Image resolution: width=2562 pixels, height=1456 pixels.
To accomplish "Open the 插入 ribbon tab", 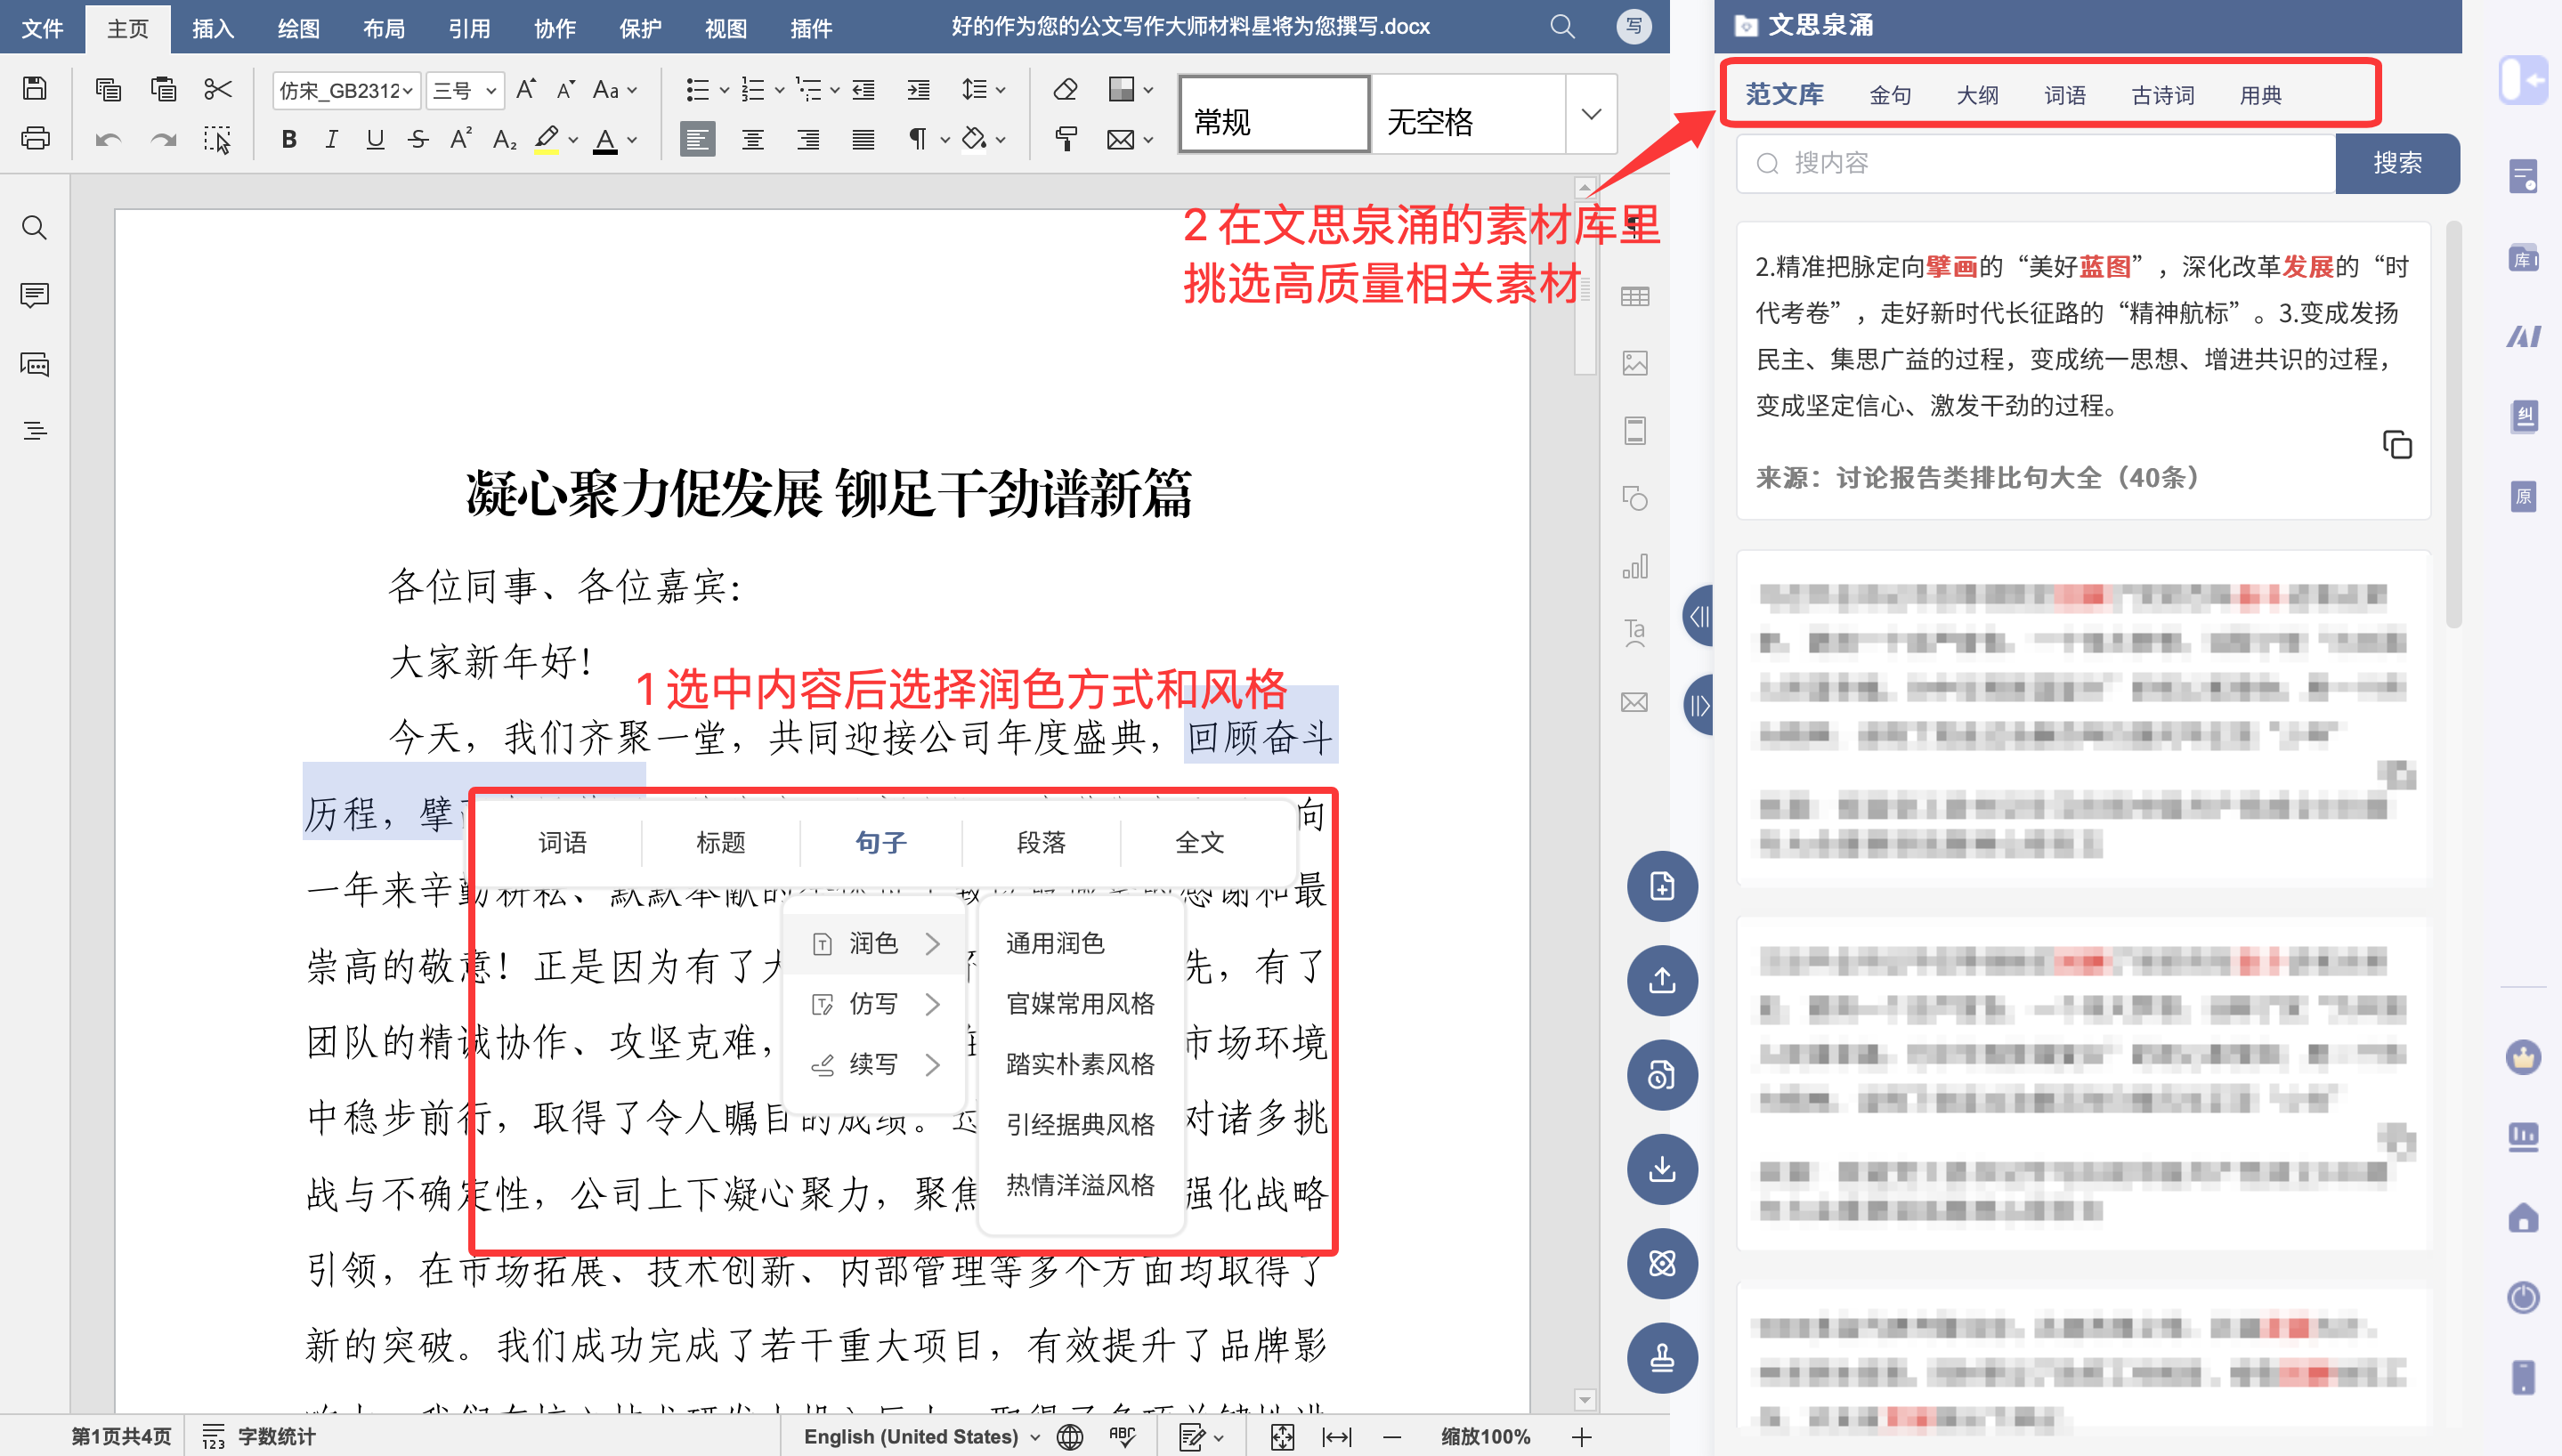I will [212, 29].
